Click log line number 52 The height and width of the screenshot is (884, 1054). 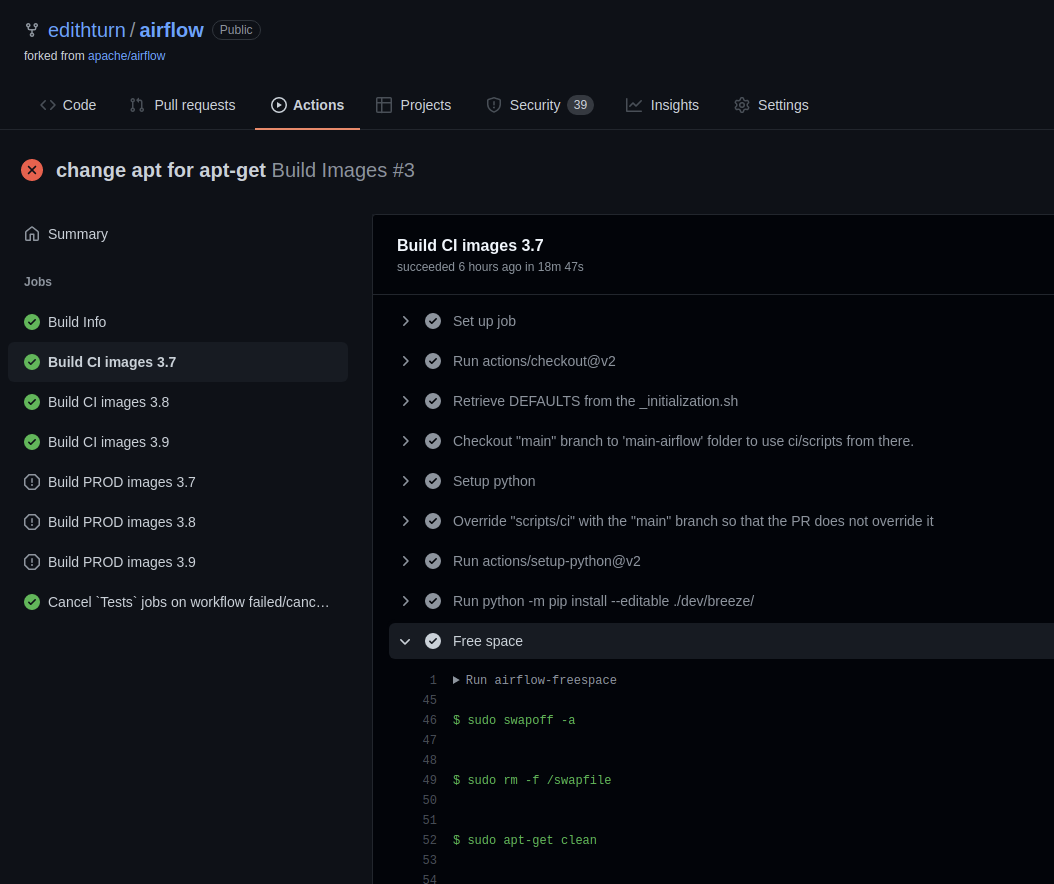tap(430, 840)
